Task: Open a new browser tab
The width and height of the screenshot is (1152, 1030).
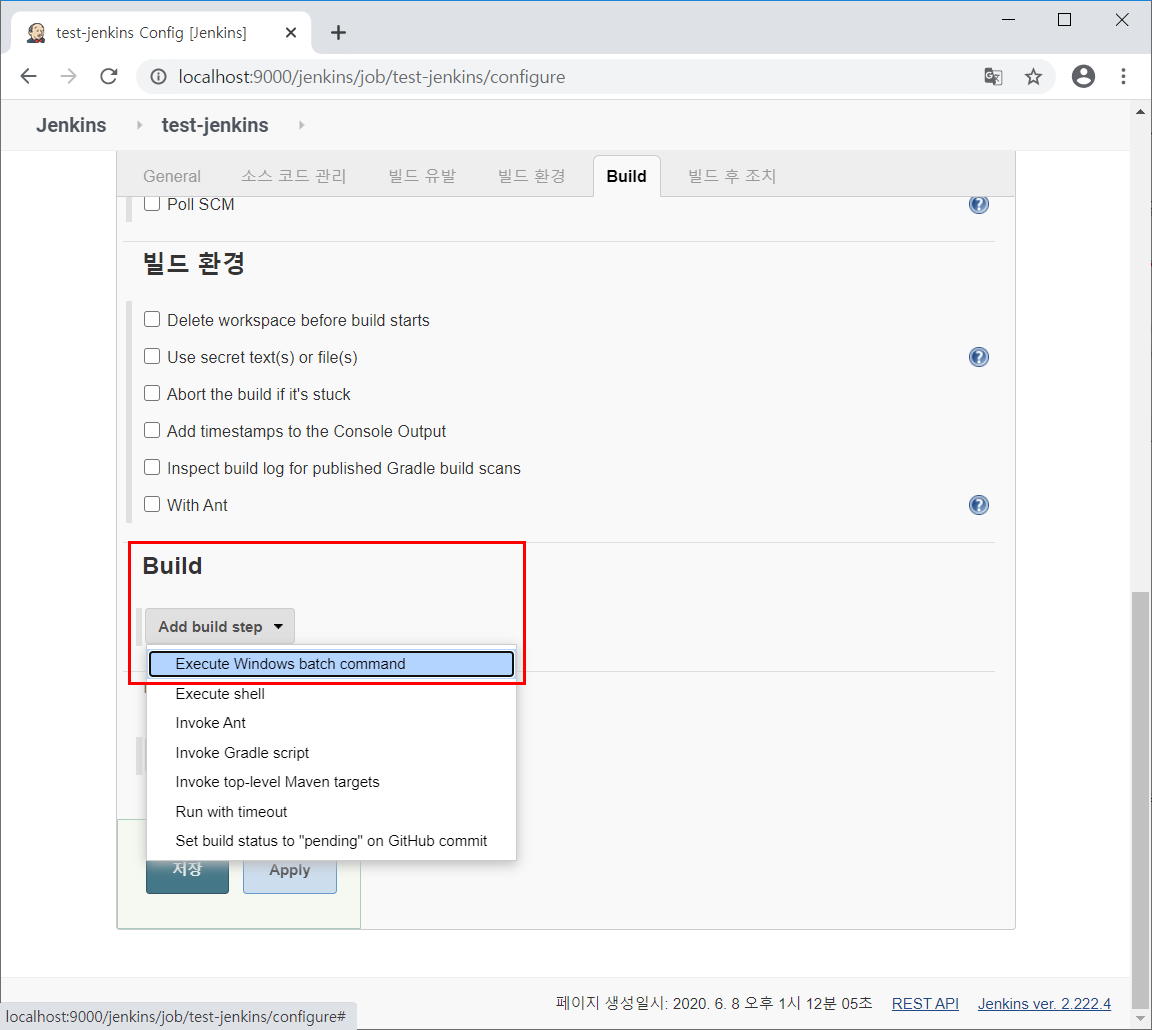Action: coord(338,32)
